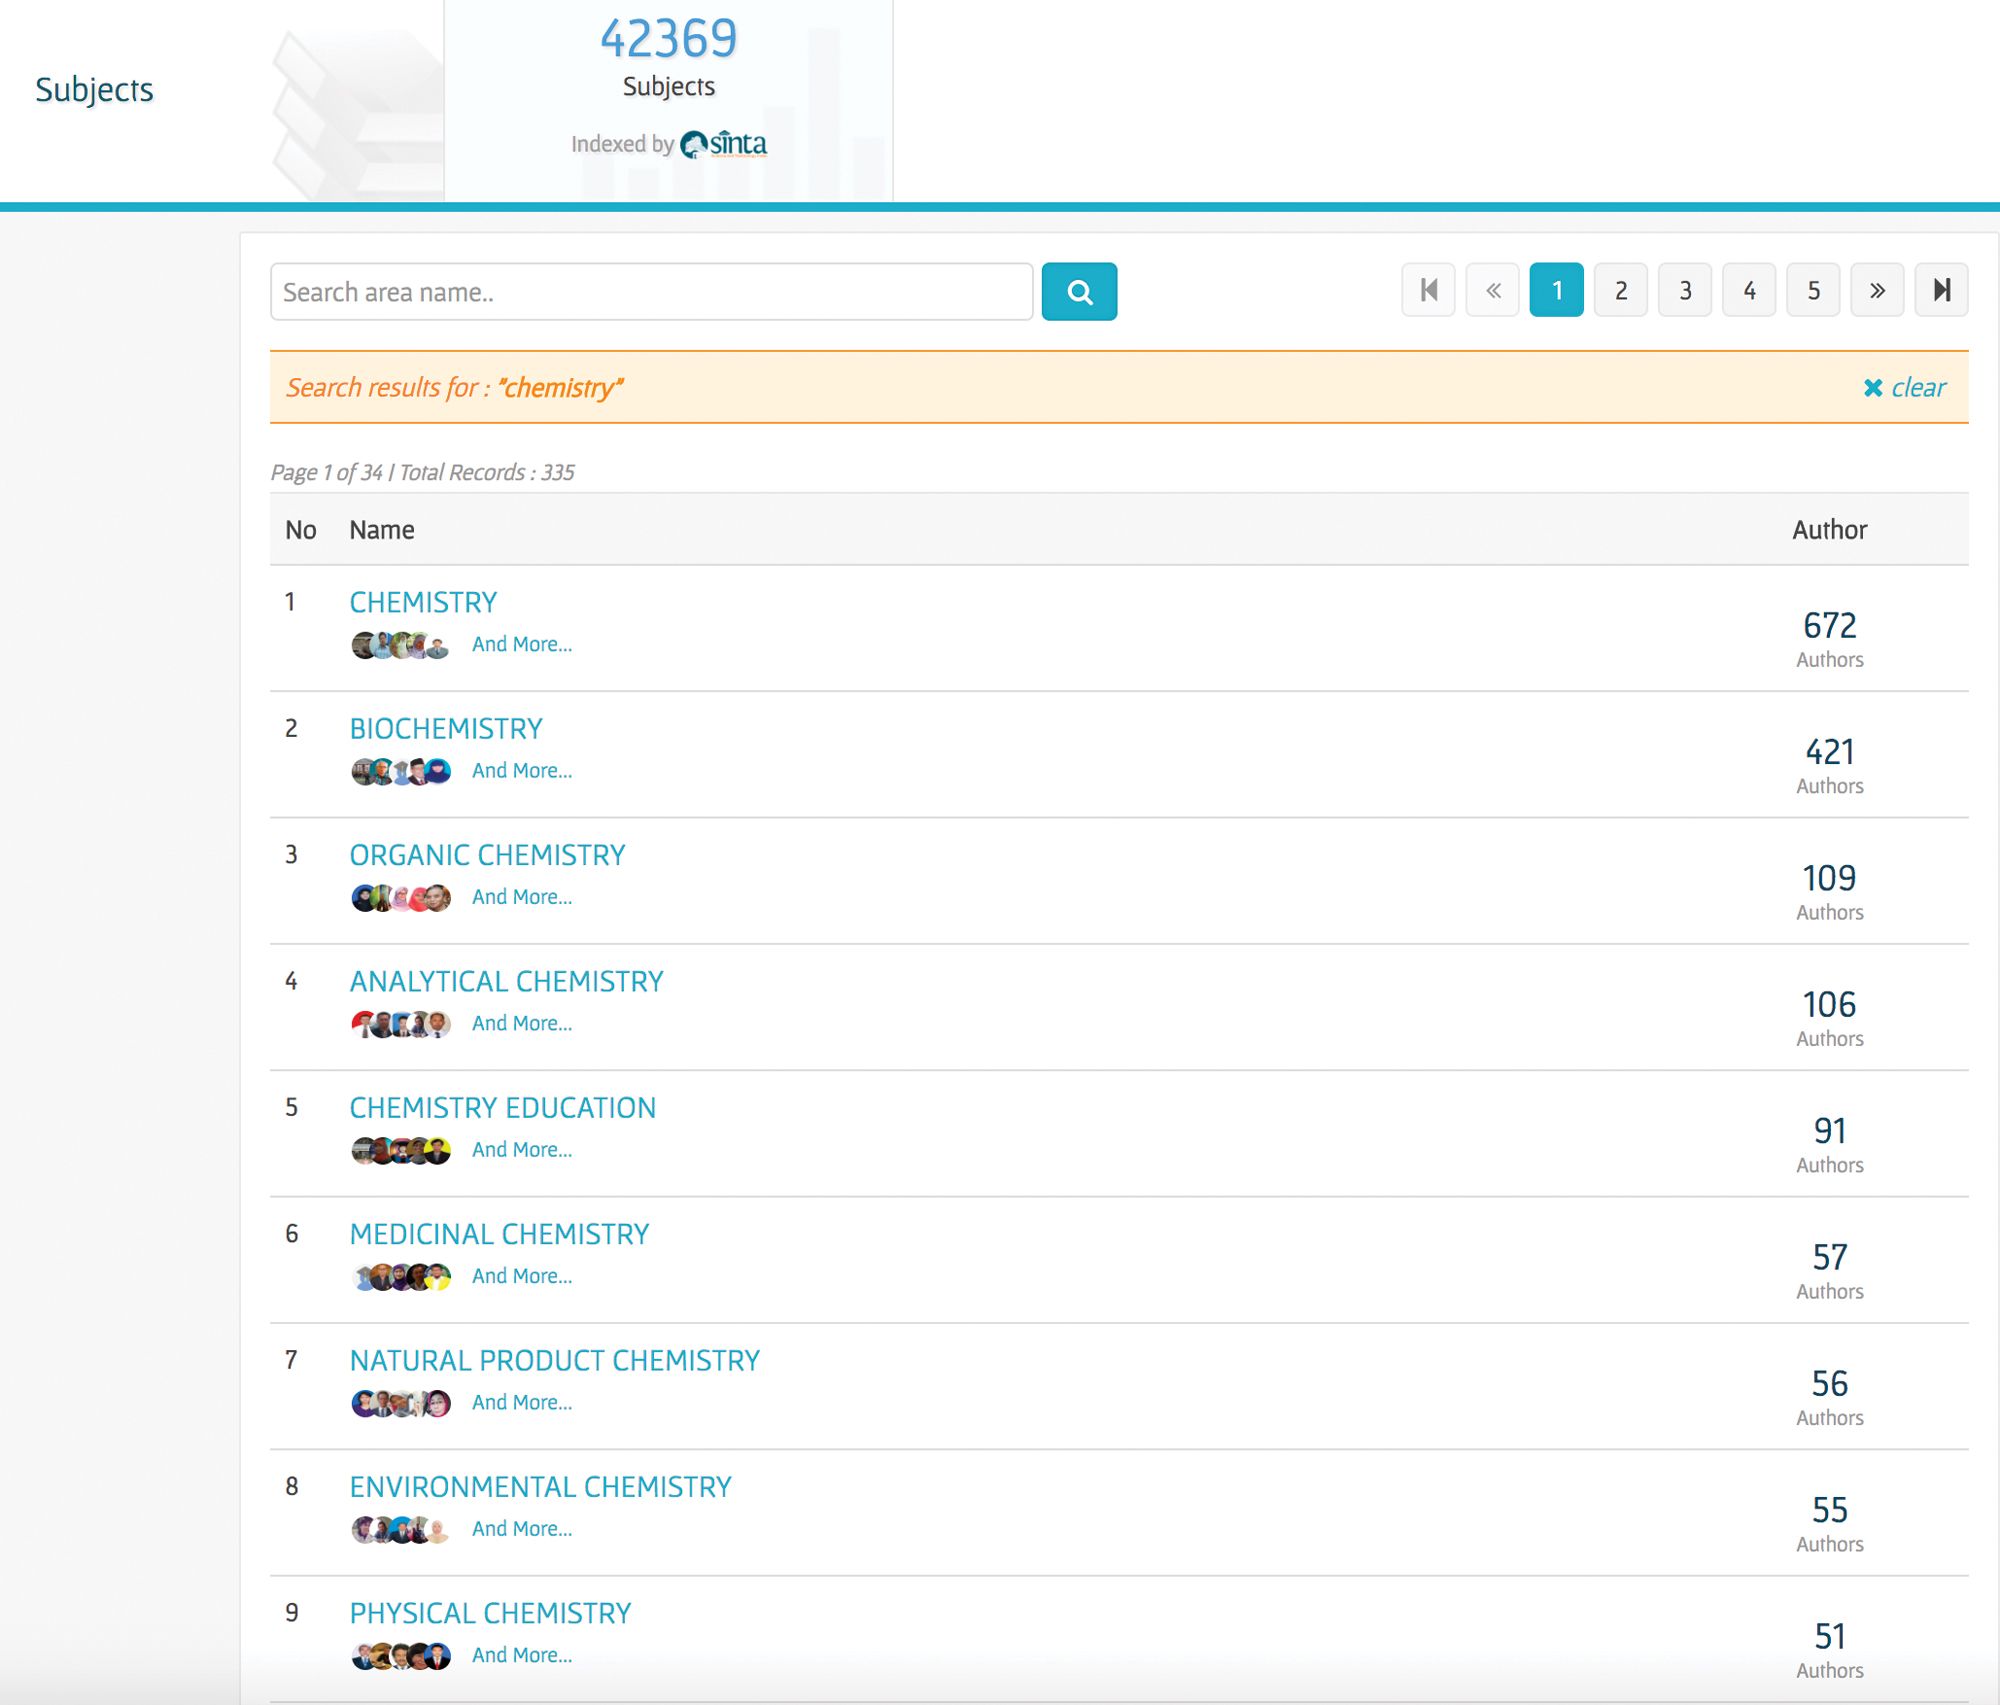This screenshot has height=1705, width=2000.
Task: Click the Sinta logo
Action: [724, 145]
